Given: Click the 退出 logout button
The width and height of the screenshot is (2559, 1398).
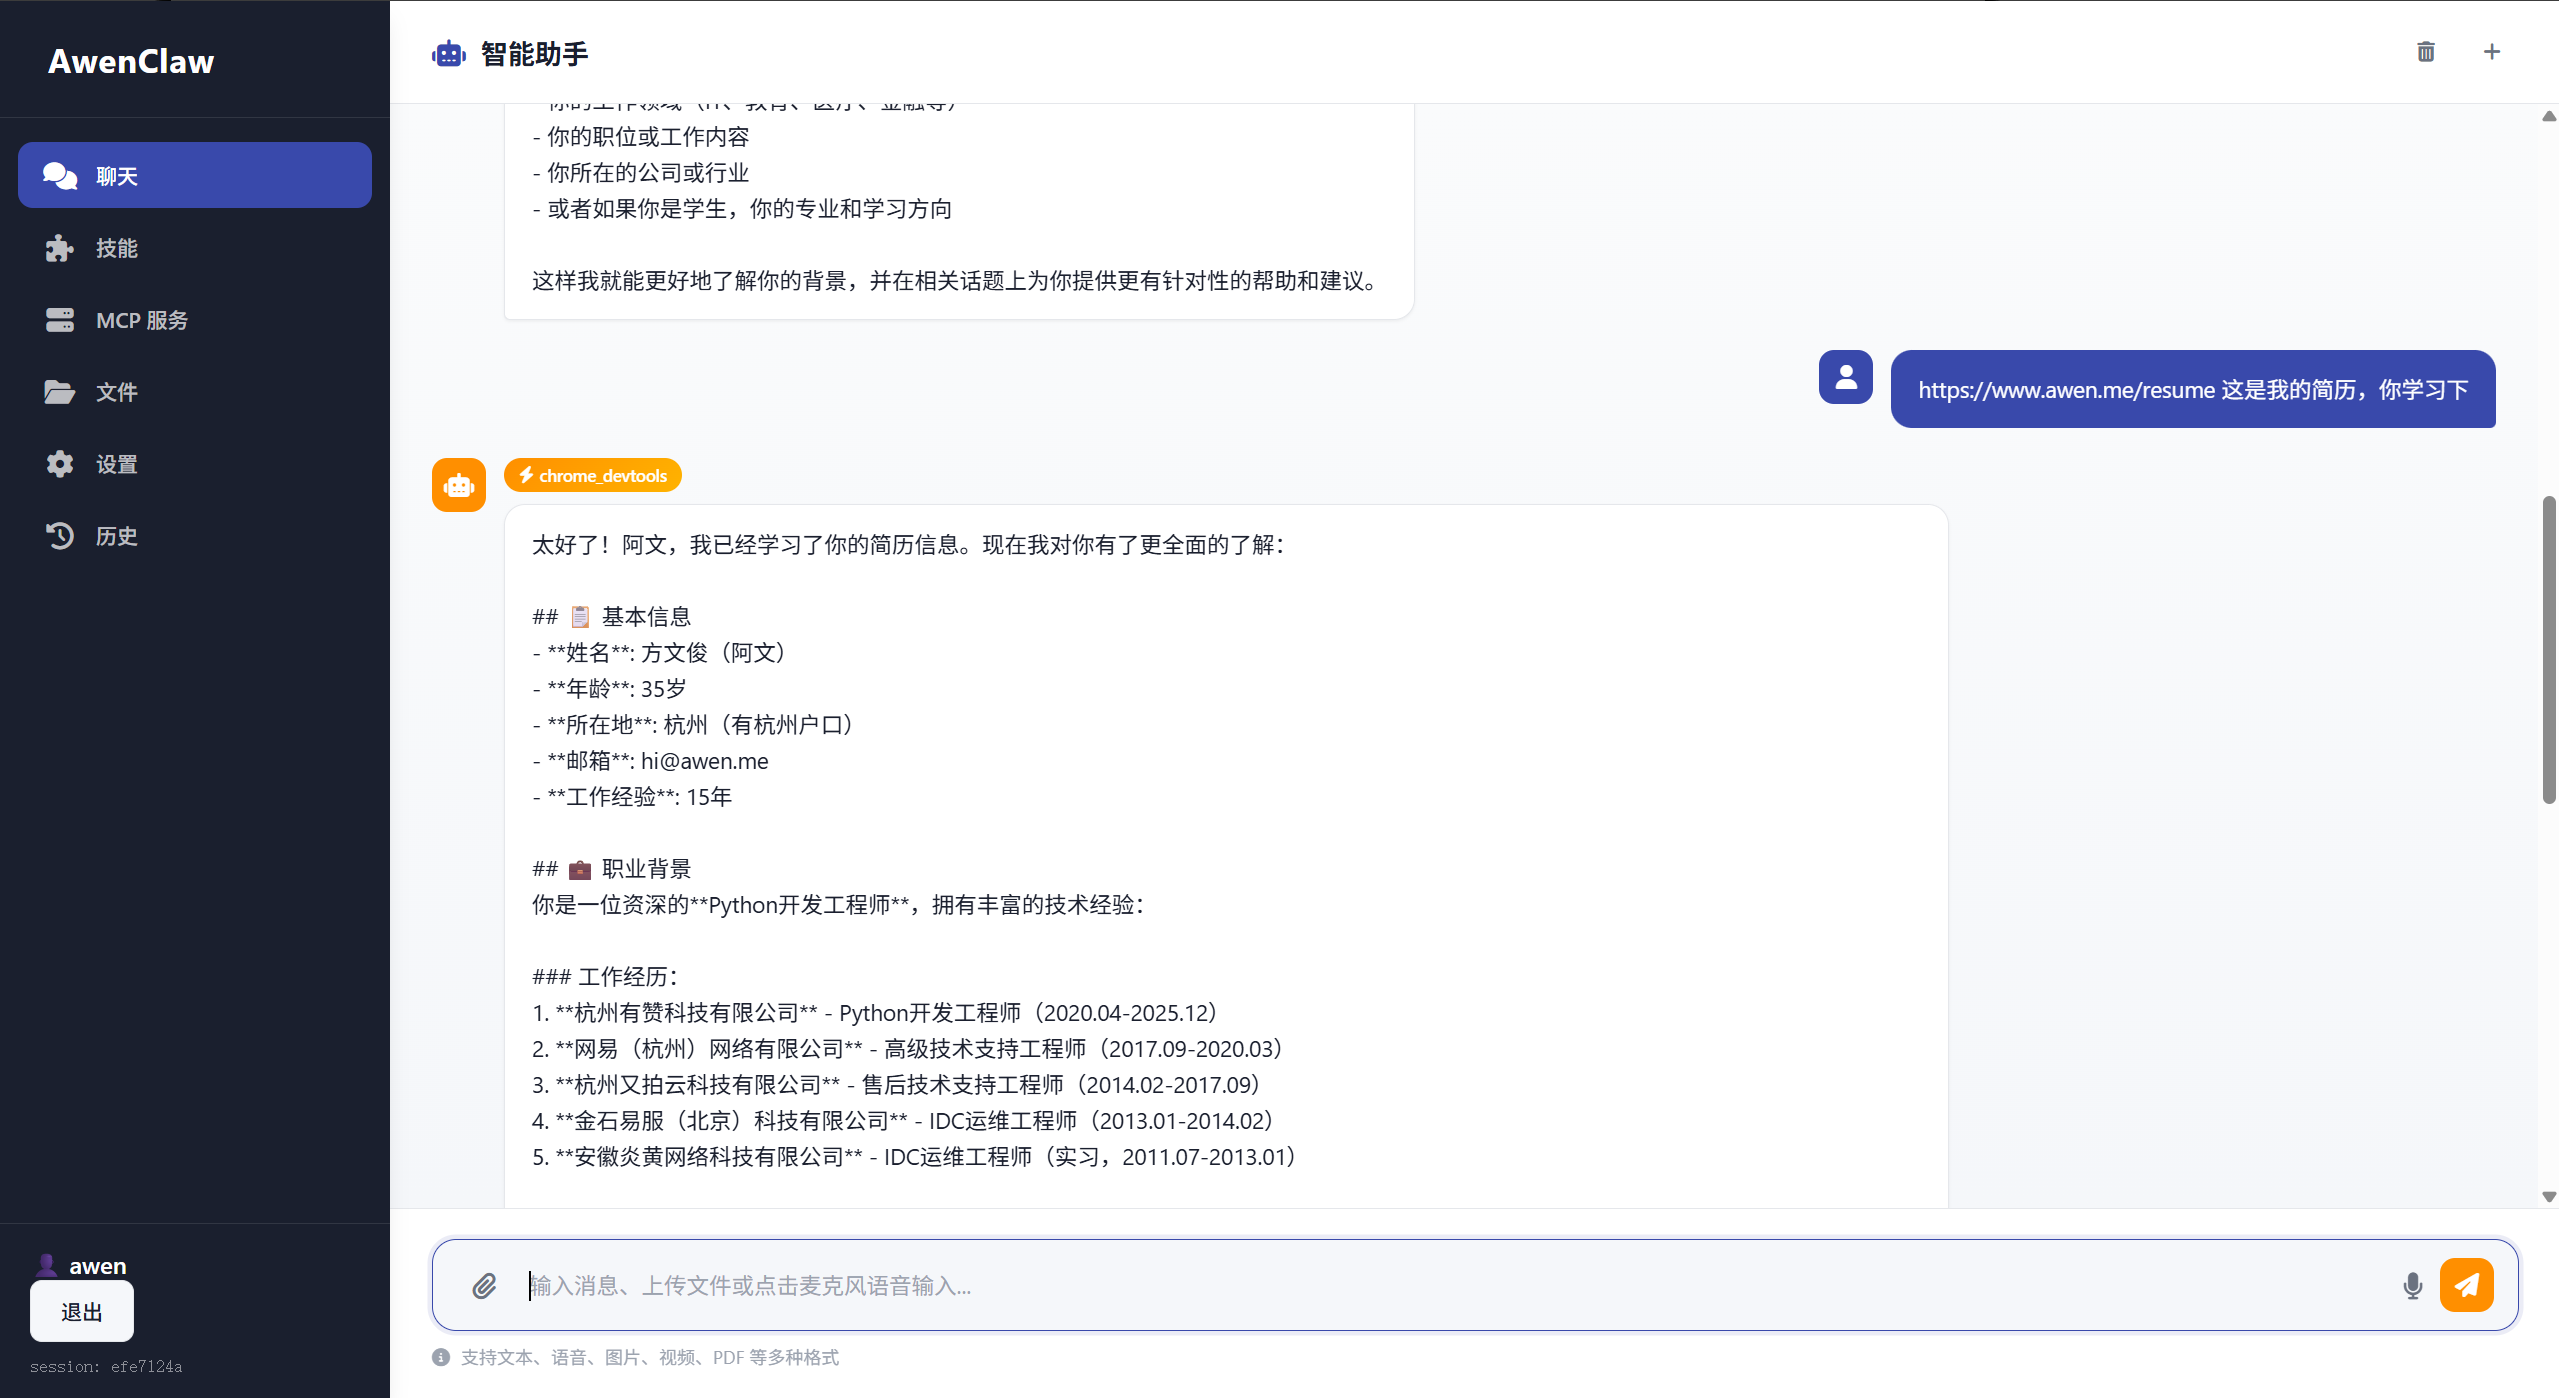Looking at the screenshot, I should (x=81, y=1310).
